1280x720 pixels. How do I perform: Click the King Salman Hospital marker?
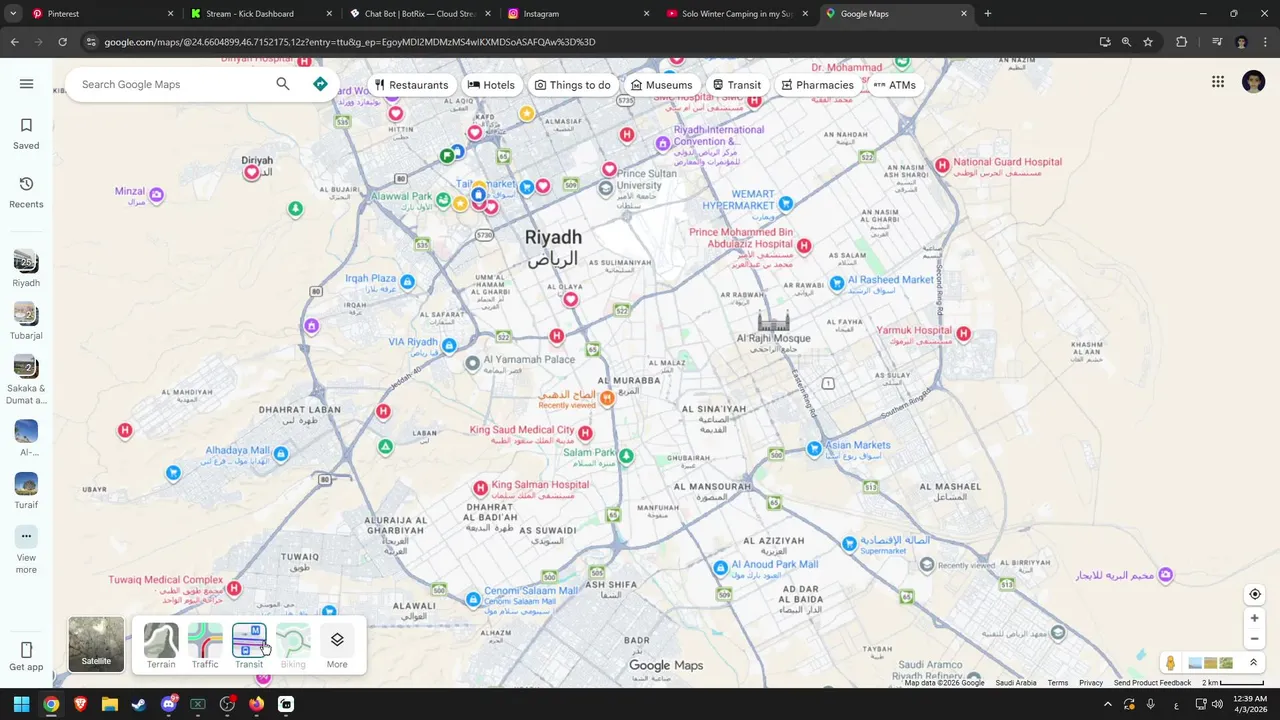(480, 488)
